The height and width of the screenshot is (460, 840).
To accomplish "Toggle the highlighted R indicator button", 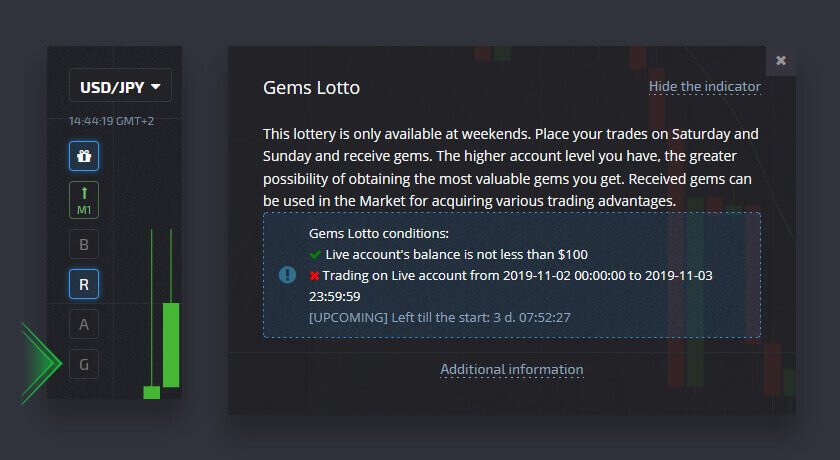I will tap(83, 284).
